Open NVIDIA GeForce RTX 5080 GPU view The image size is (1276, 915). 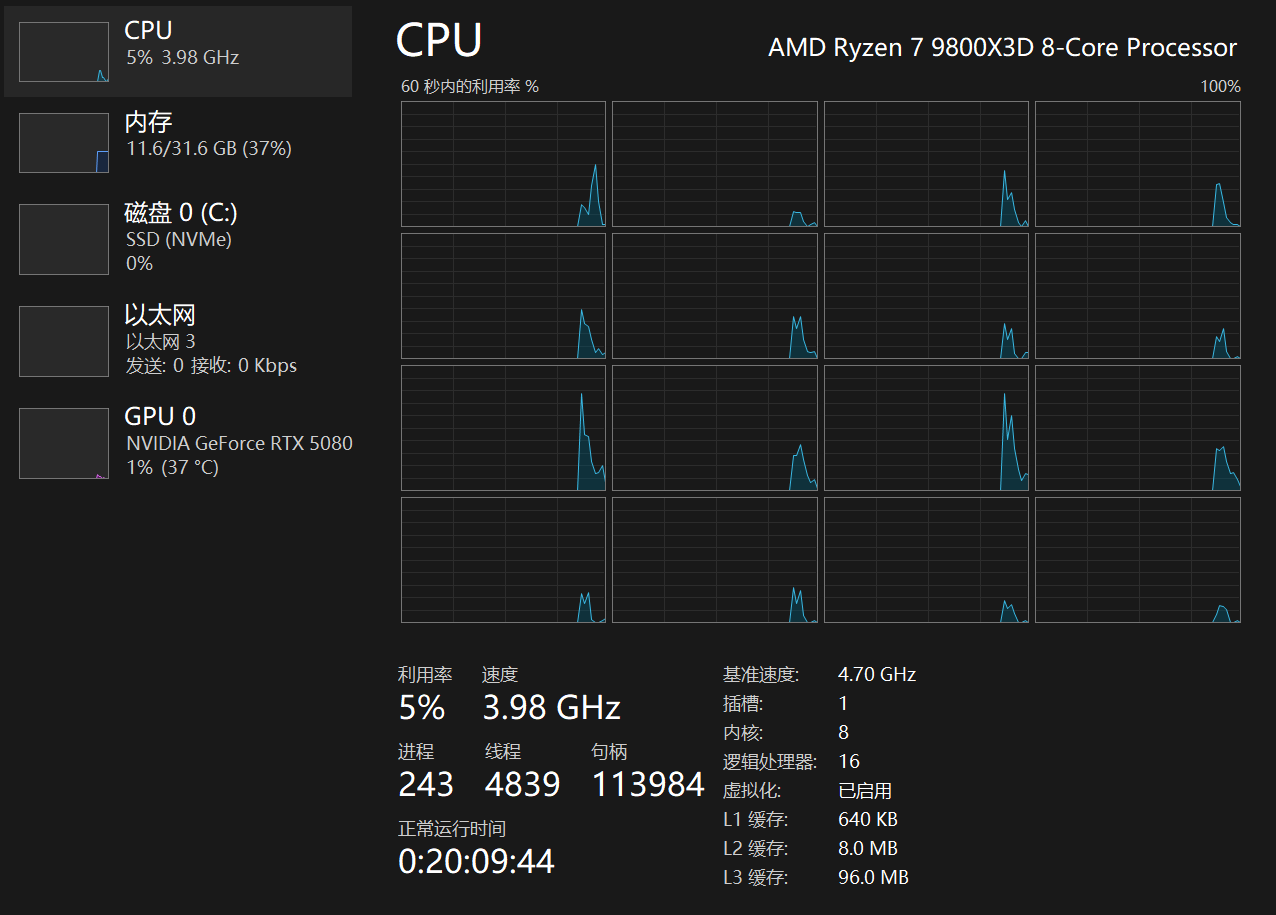pyautogui.click(x=239, y=443)
